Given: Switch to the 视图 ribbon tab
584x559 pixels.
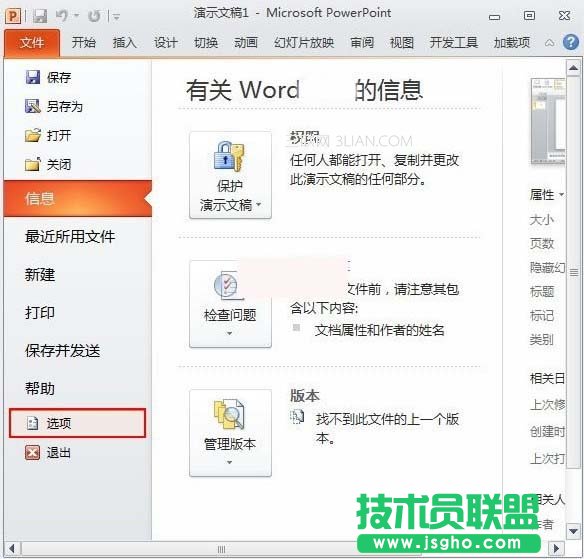Looking at the screenshot, I should [402, 43].
